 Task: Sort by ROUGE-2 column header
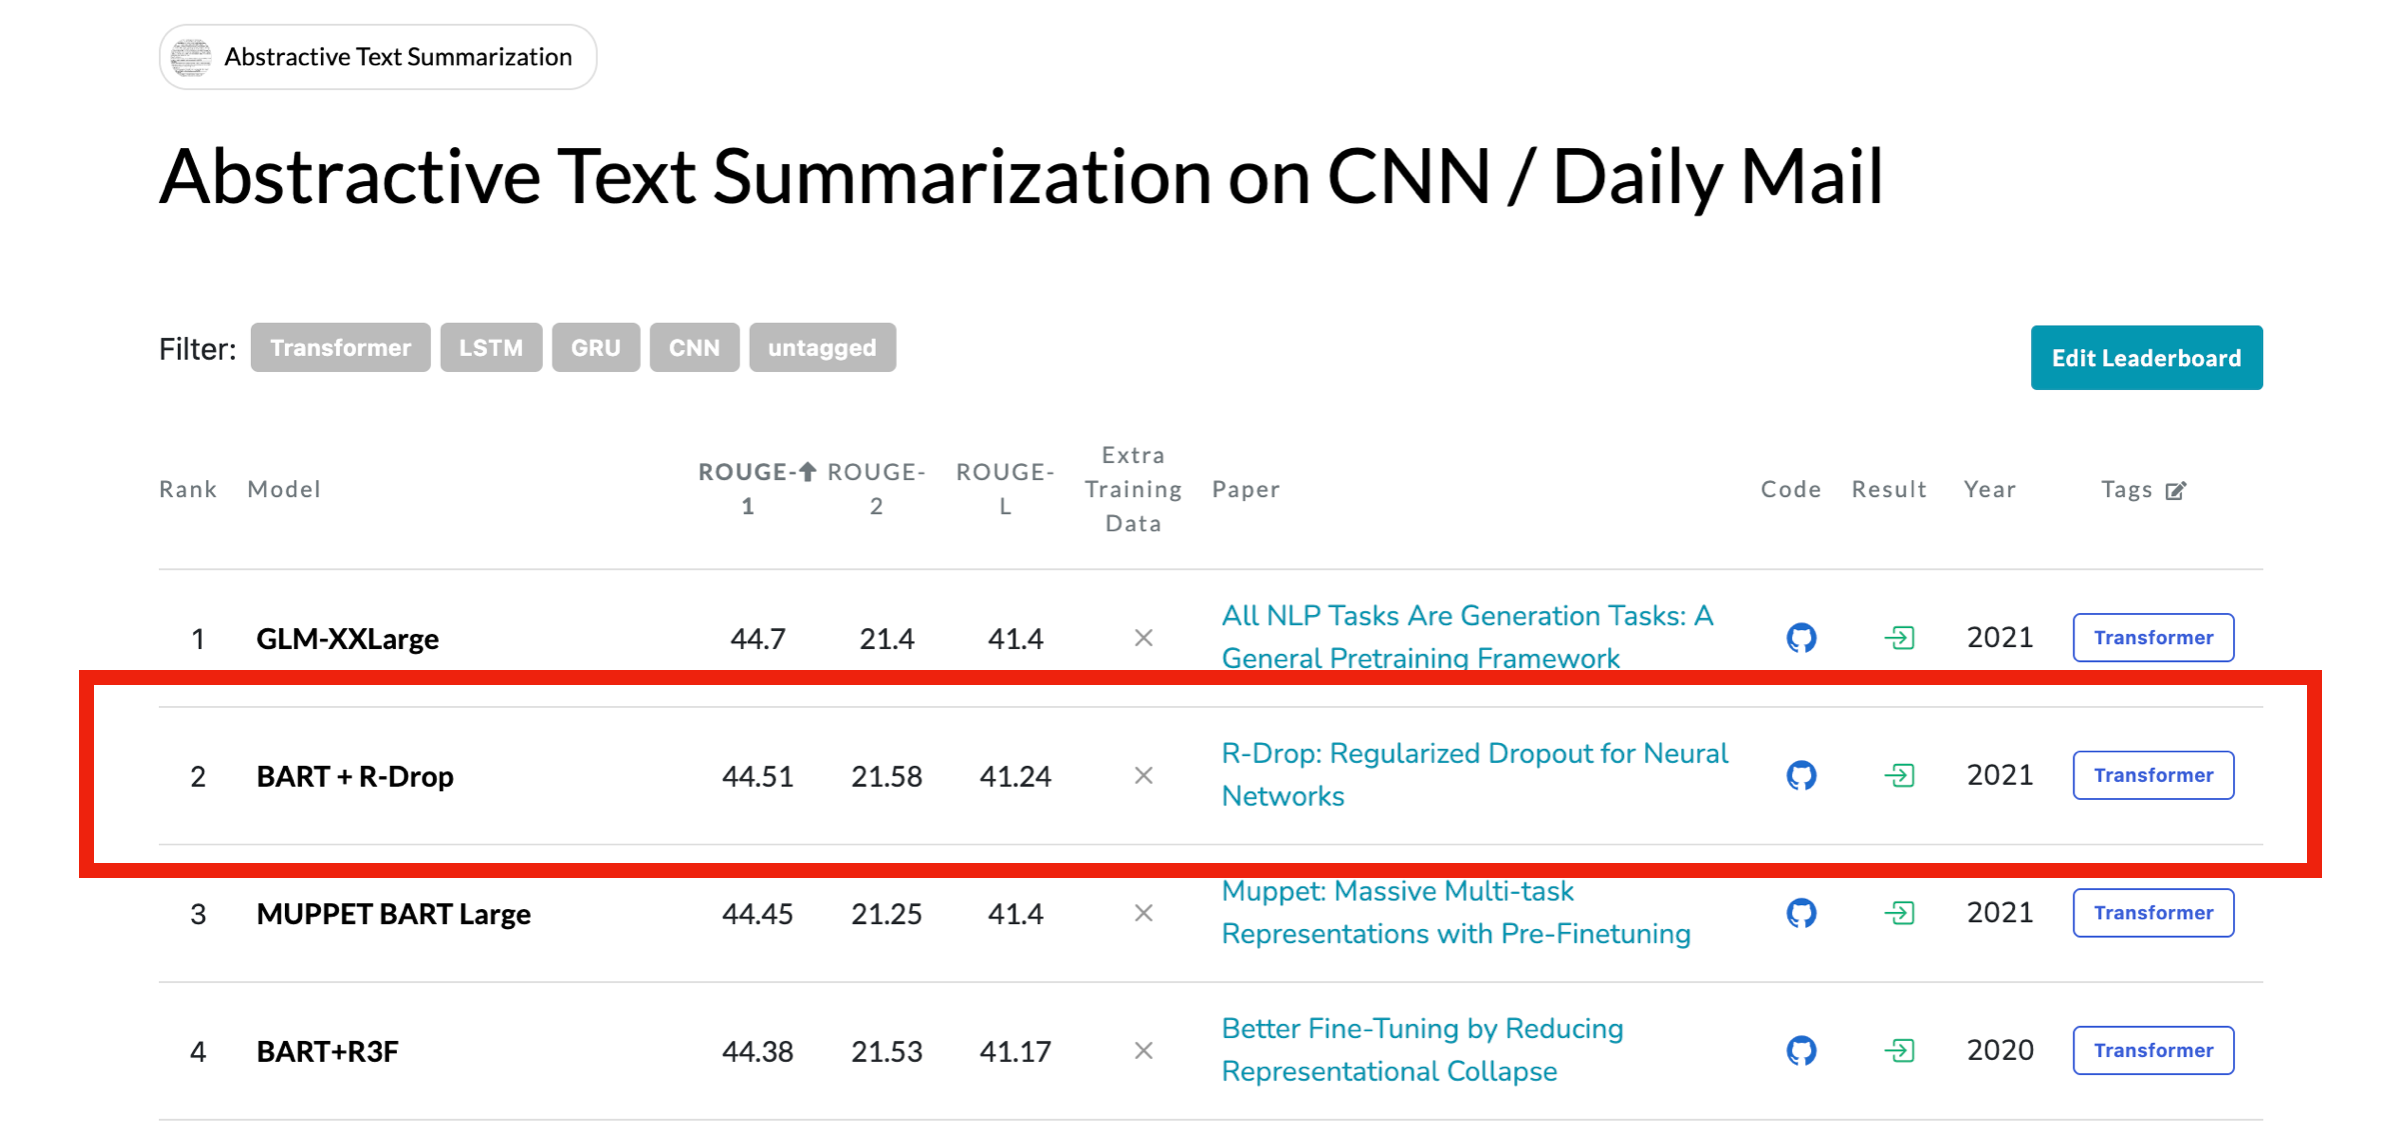coord(876,488)
